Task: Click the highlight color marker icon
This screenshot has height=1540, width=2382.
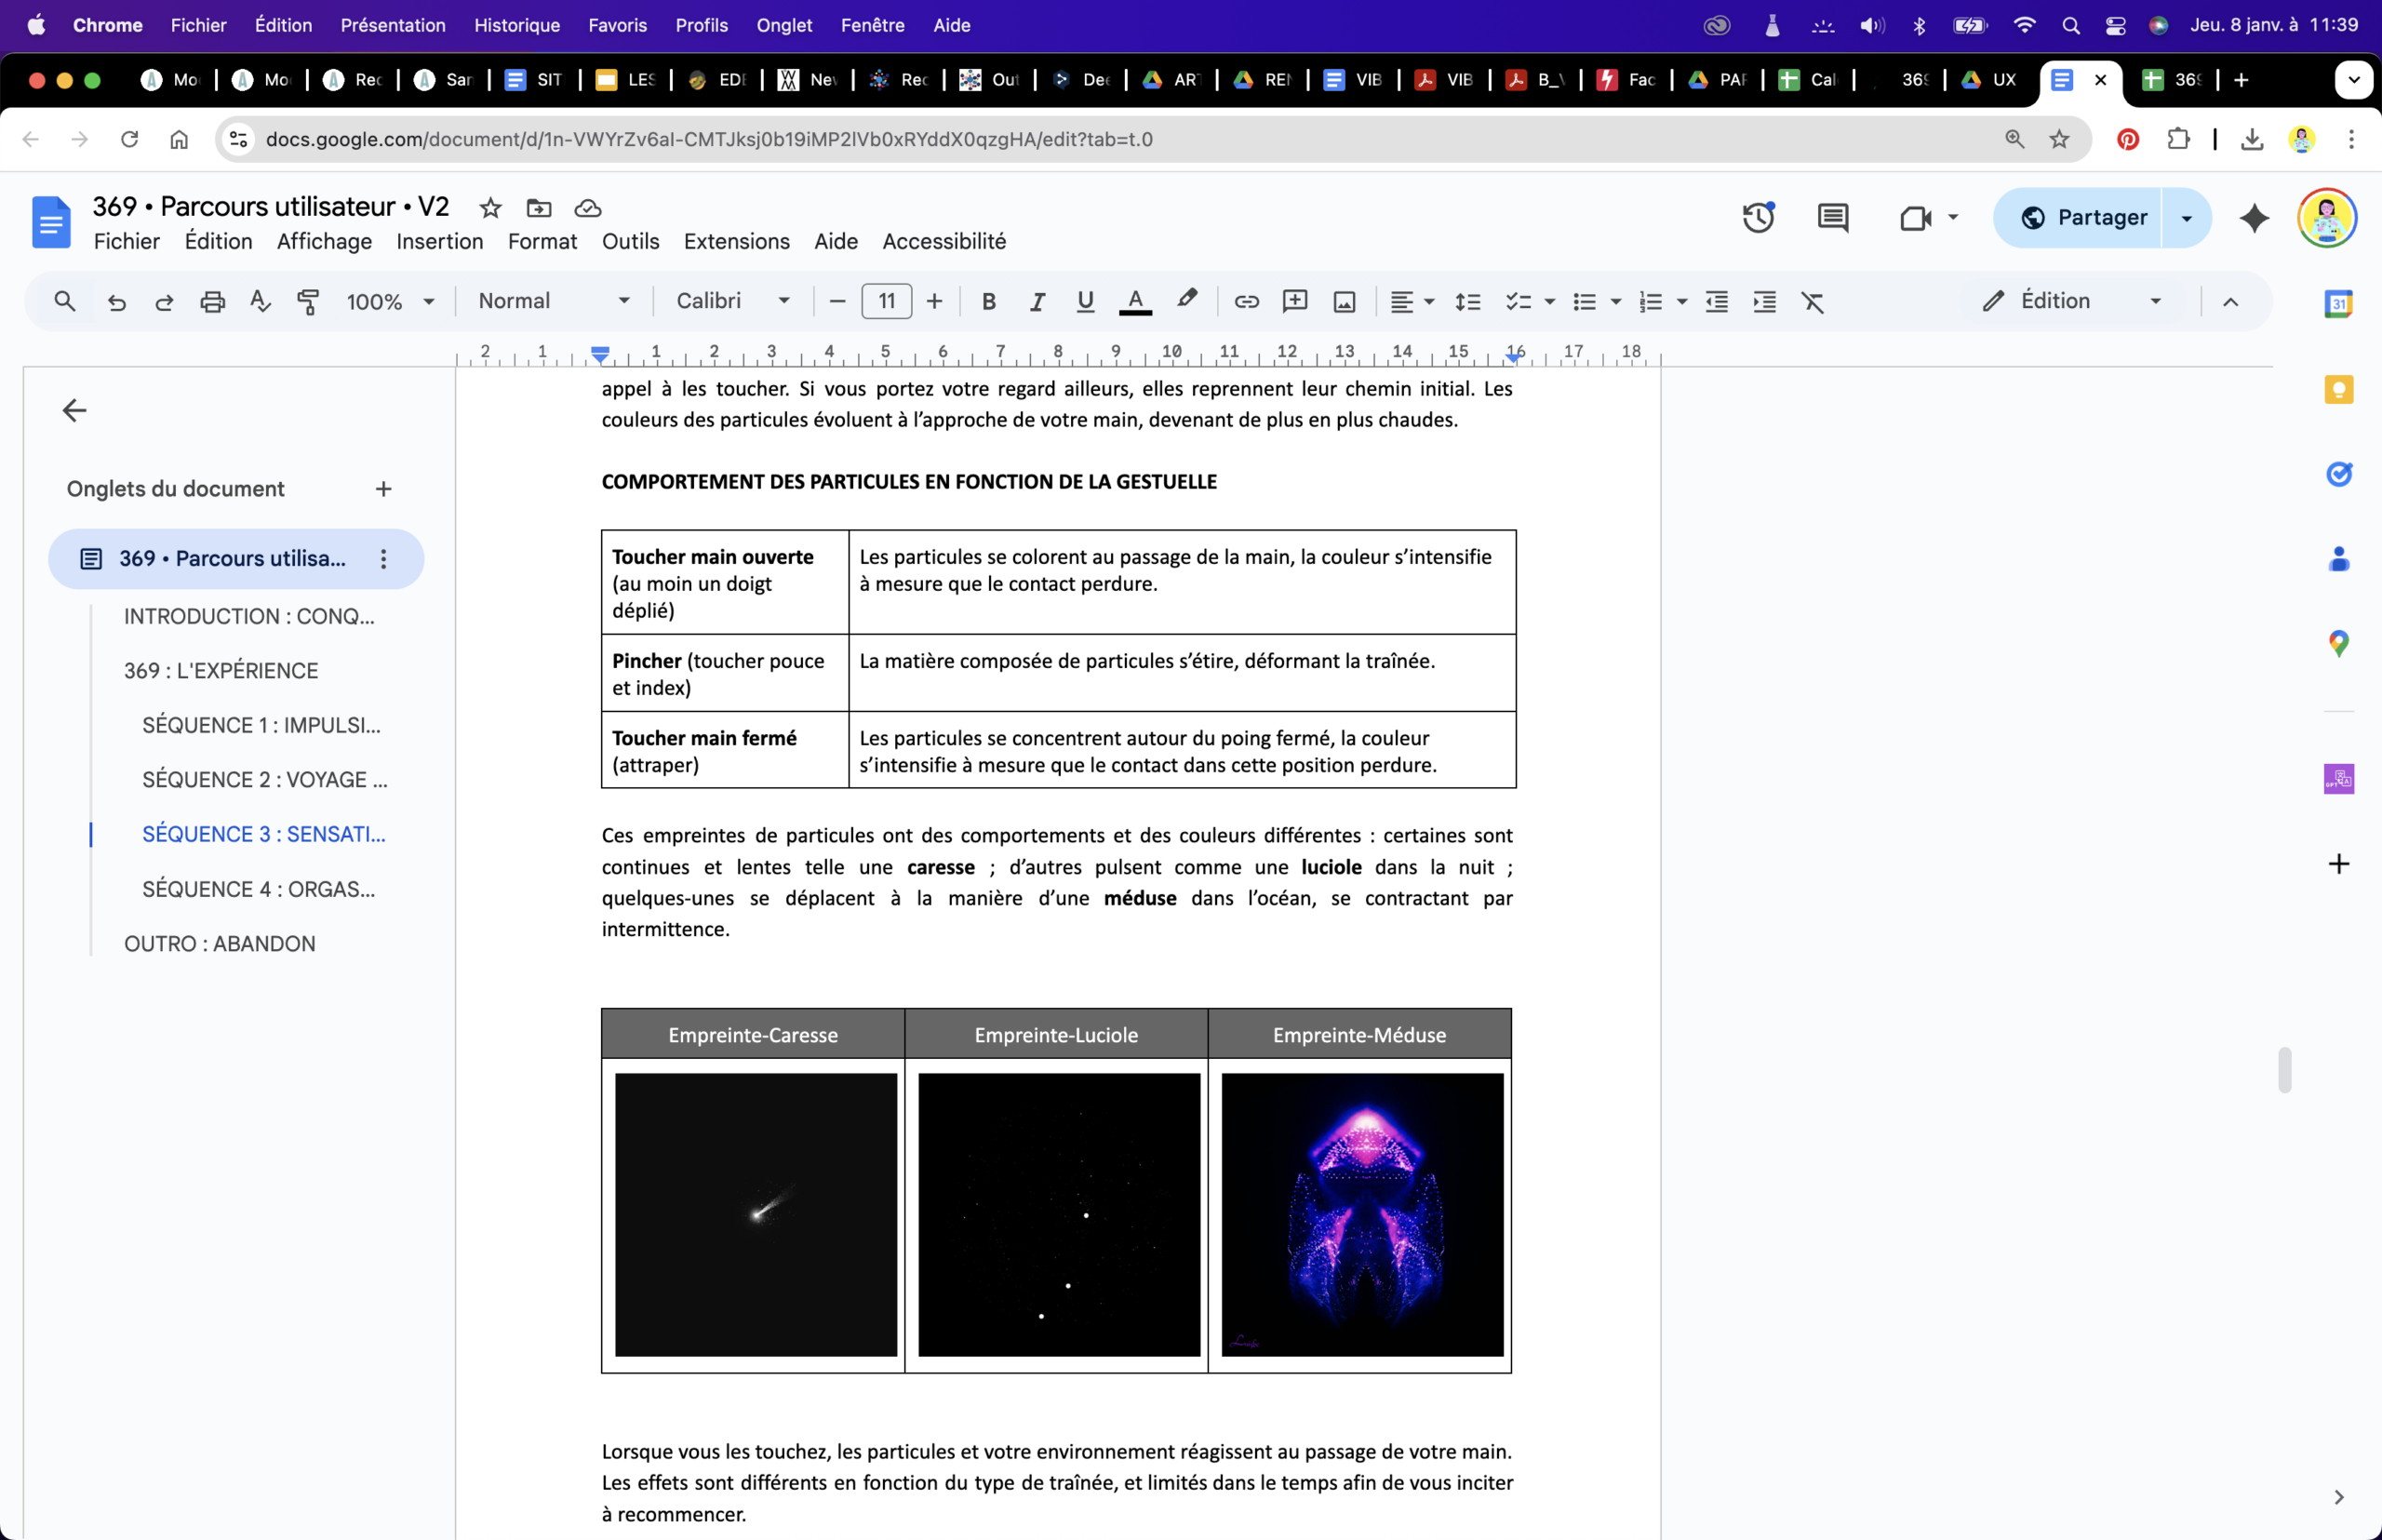Action: click(1186, 299)
